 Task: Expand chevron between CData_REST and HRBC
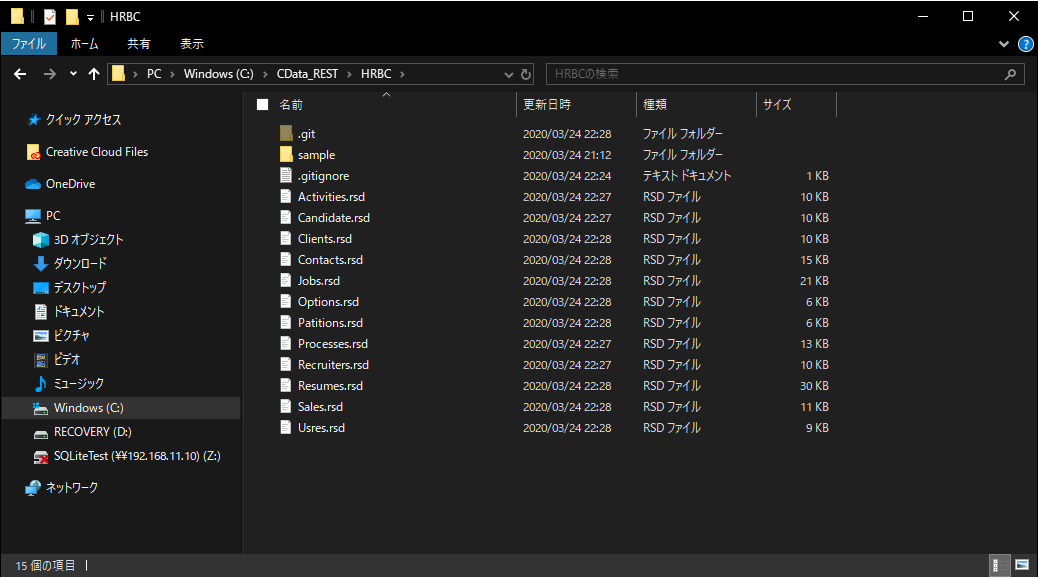click(x=350, y=74)
